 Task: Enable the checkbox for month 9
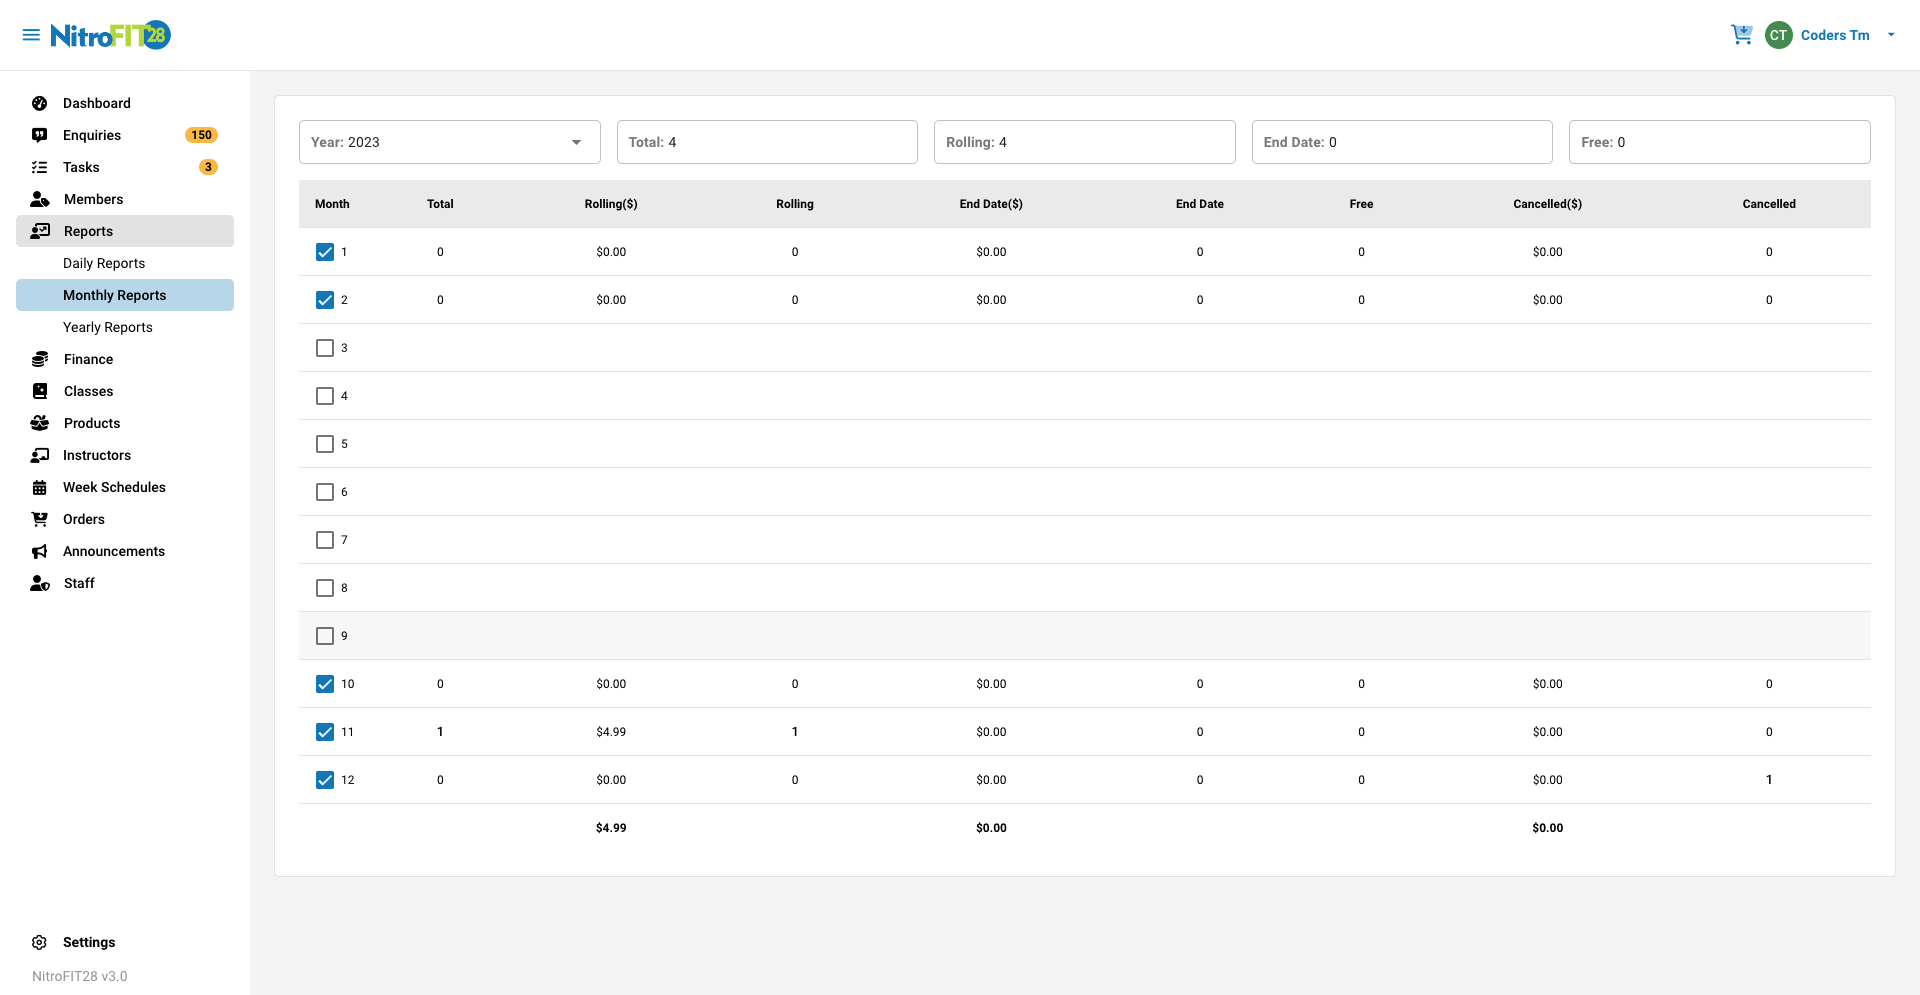coord(324,636)
